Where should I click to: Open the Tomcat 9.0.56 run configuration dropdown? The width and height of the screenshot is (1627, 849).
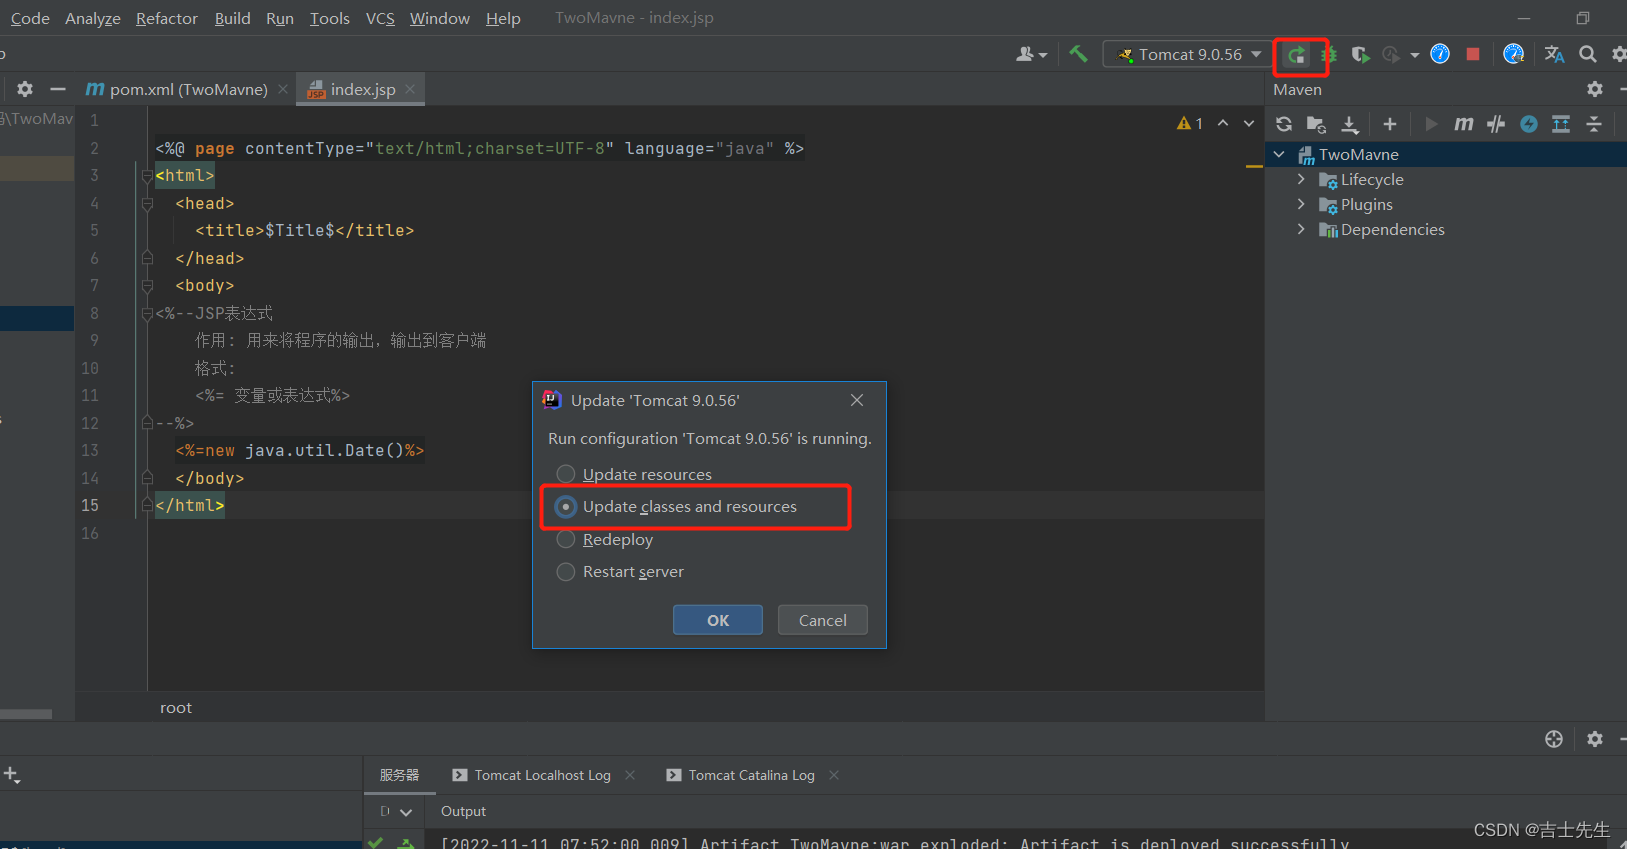point(1187,54)
